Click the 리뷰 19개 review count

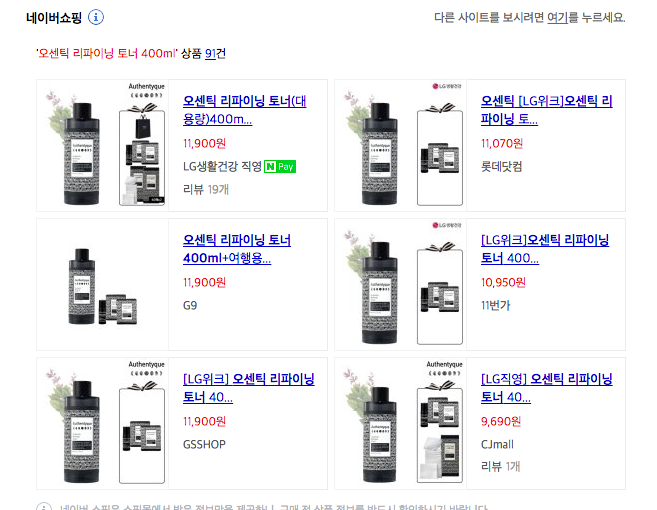pyautogui.click(x=206, y=189)
